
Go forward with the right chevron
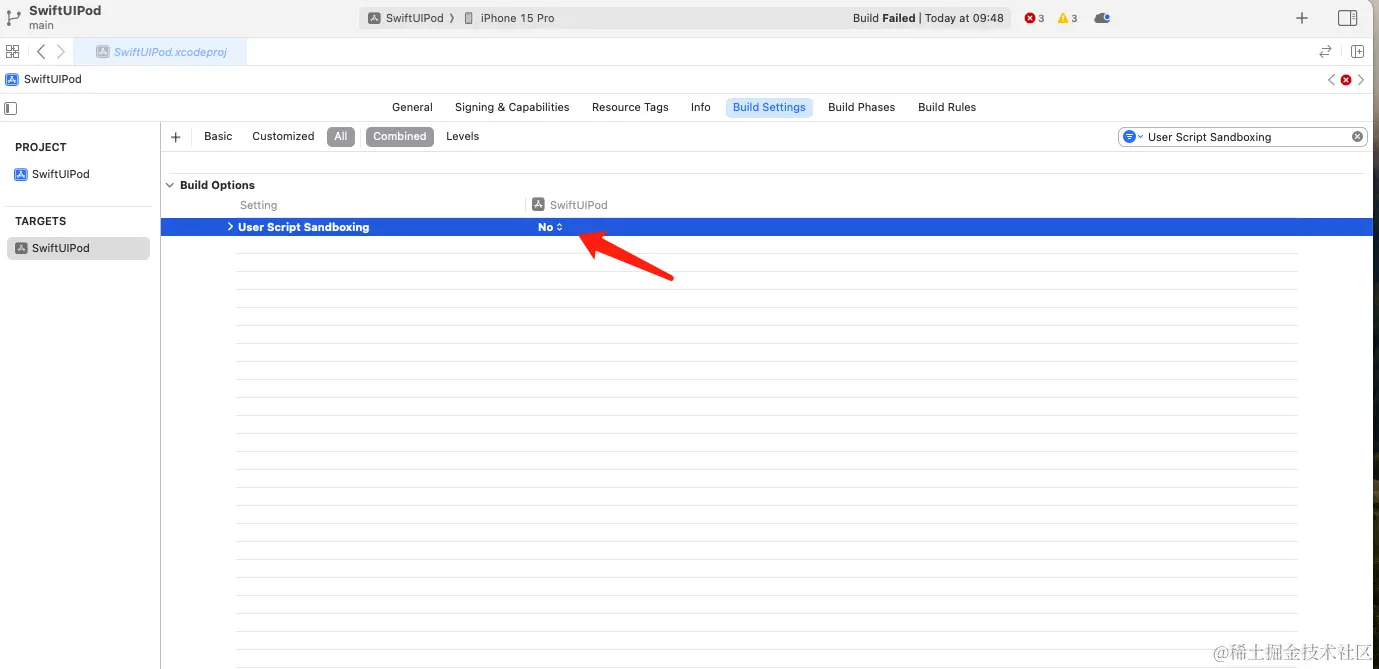point(61,51)
